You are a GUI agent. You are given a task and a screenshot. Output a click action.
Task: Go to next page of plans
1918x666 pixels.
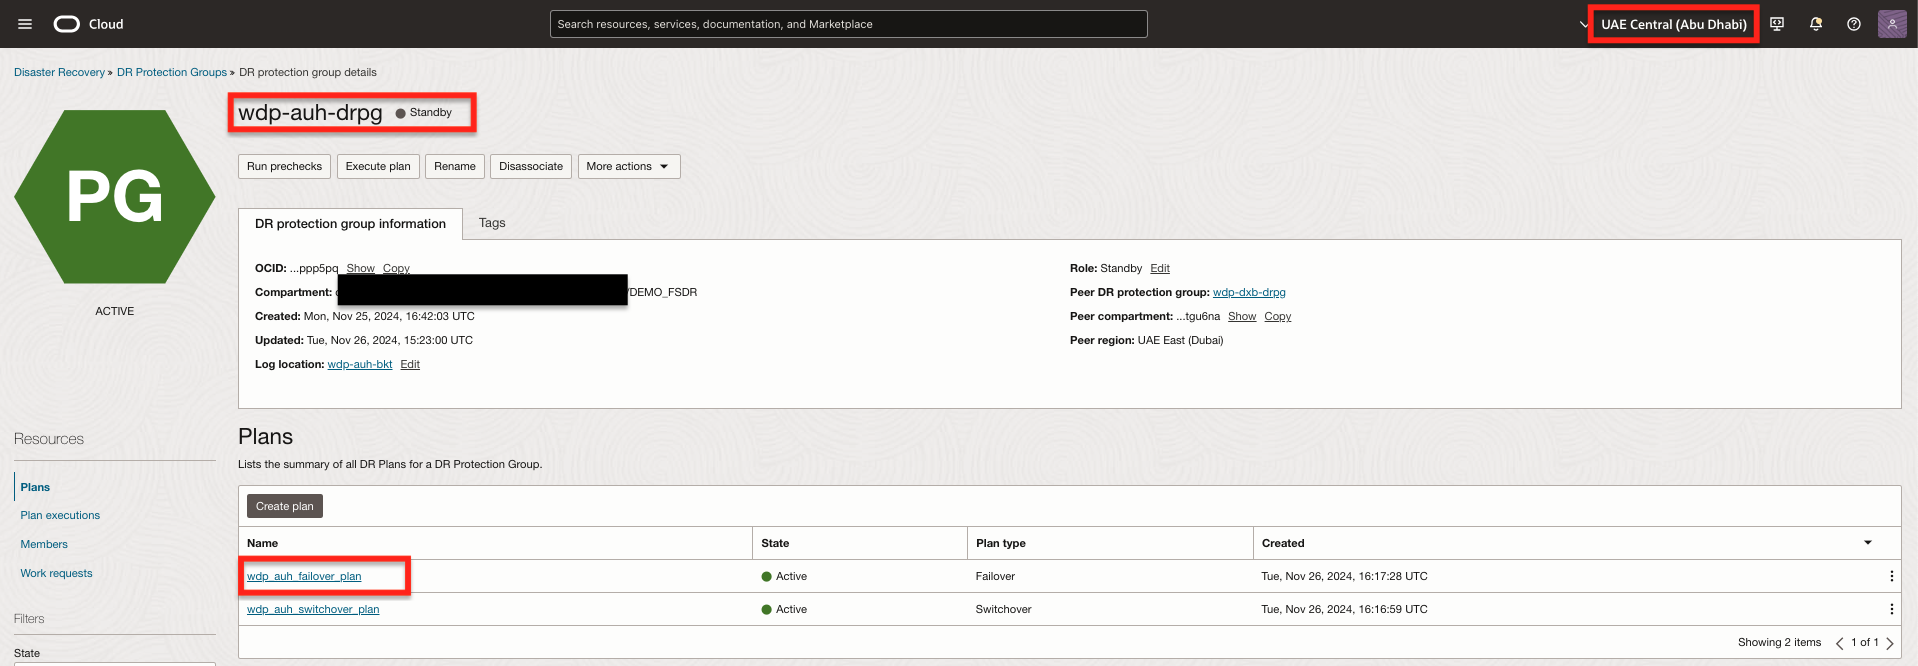click(x=1890, y=643)
